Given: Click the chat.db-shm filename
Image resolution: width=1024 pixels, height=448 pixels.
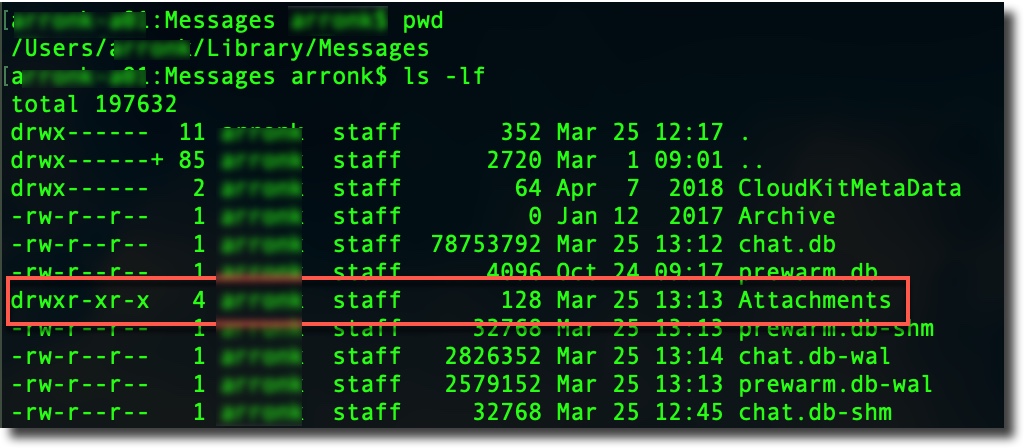Looking at the screenshot, I should 814,413.
